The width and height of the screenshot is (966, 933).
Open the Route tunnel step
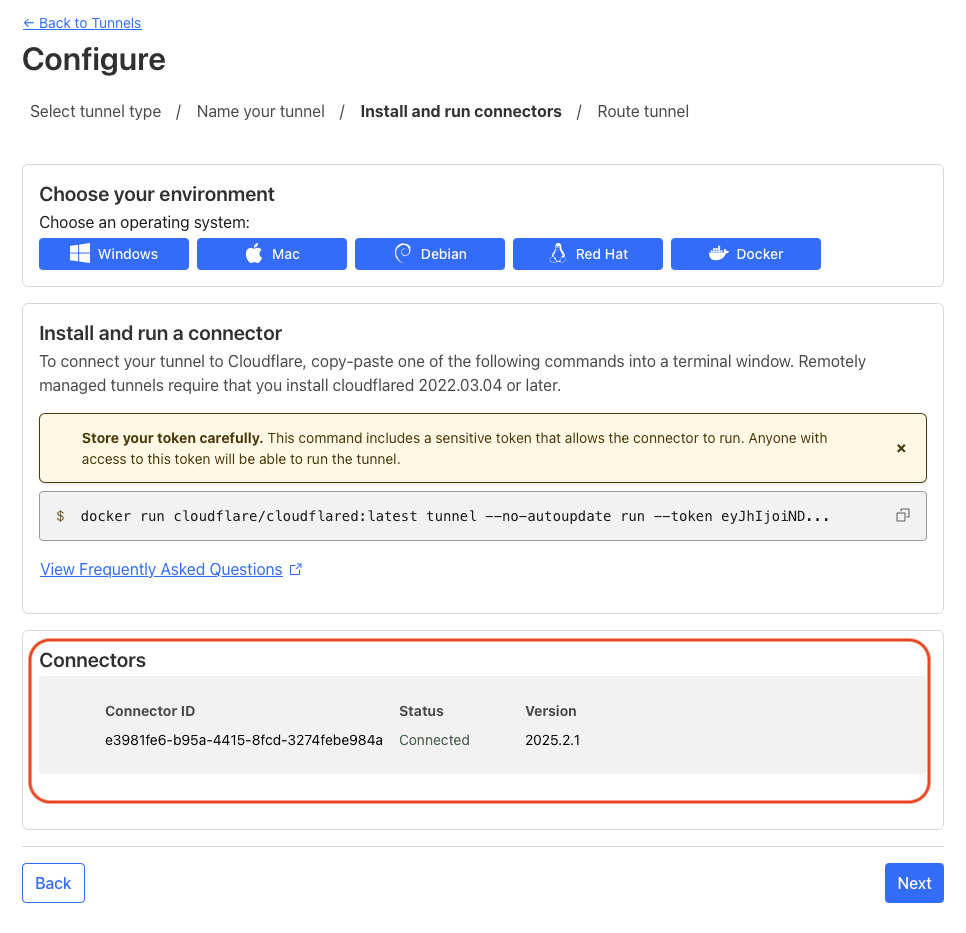pos(643,111)
